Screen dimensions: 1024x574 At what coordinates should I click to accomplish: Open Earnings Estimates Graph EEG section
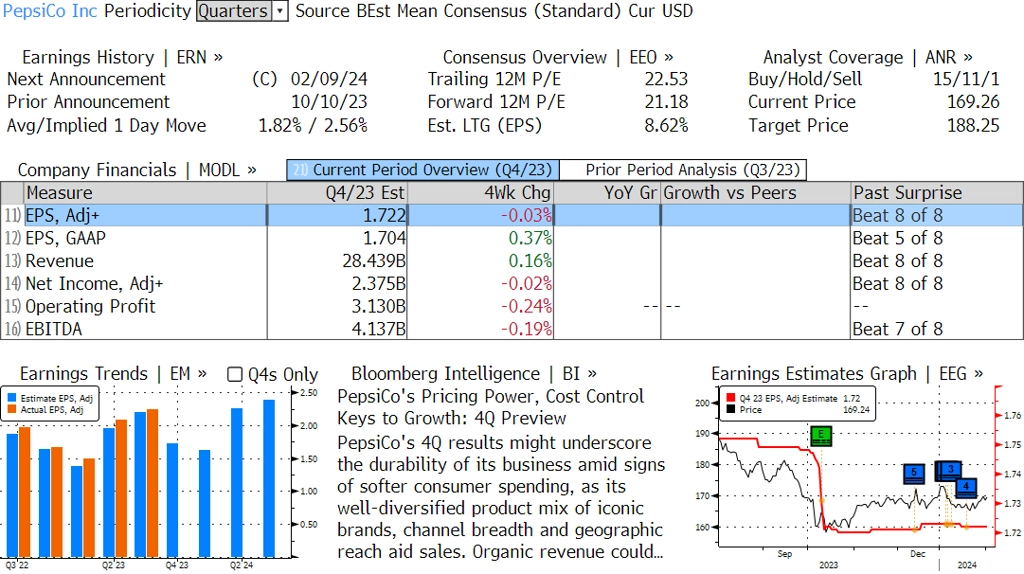click(847, 374)
